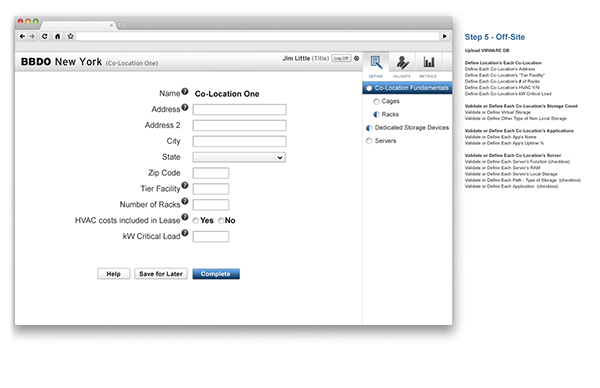
Task: Bookmark page with the star icon
Action: (70, 36)
